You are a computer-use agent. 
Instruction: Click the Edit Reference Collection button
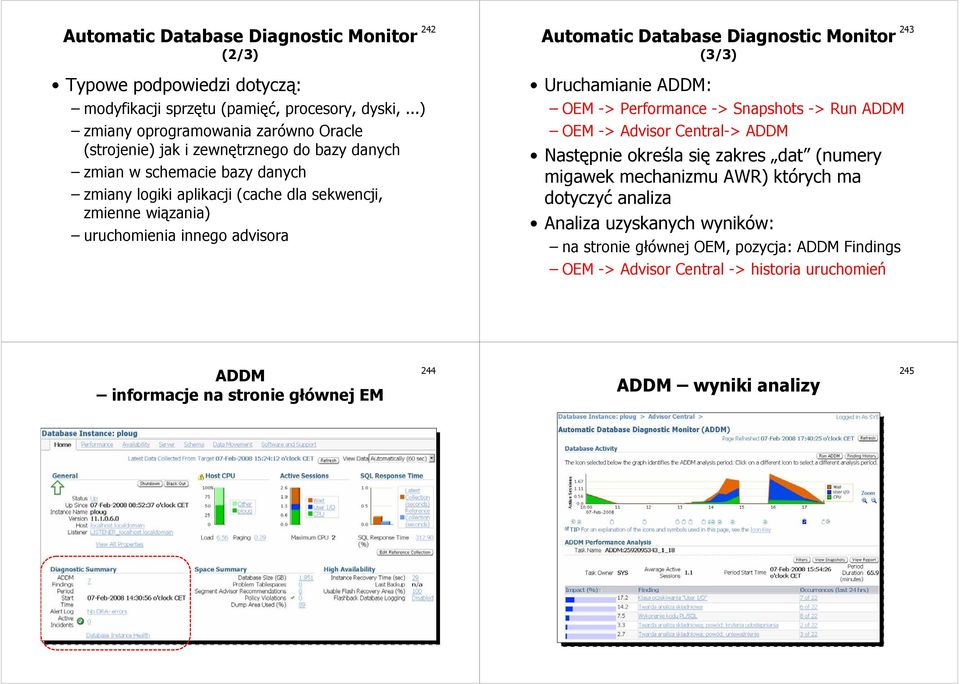(405, 552)
